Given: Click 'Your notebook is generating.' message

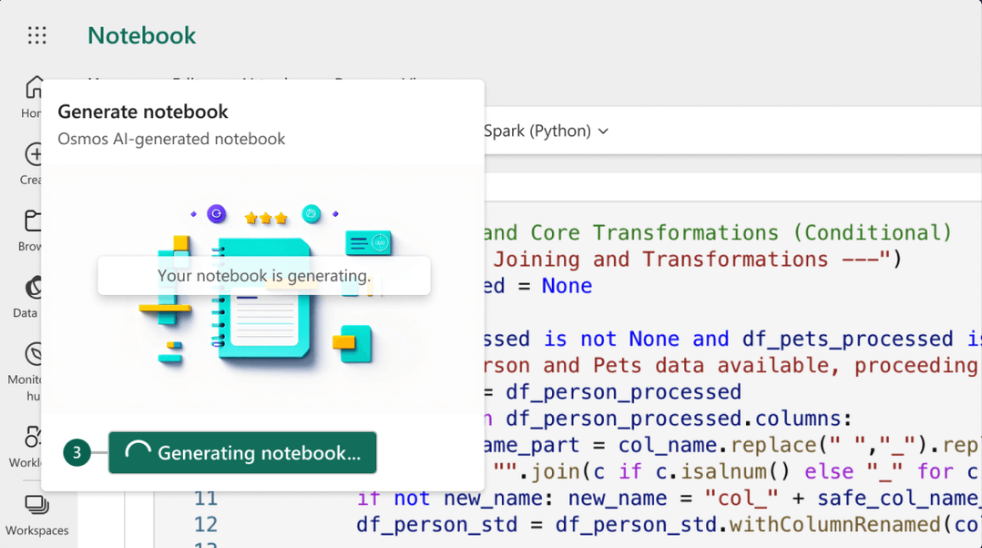Looking at the screenshot, I should pyautogui.click(x=264, y=276).
